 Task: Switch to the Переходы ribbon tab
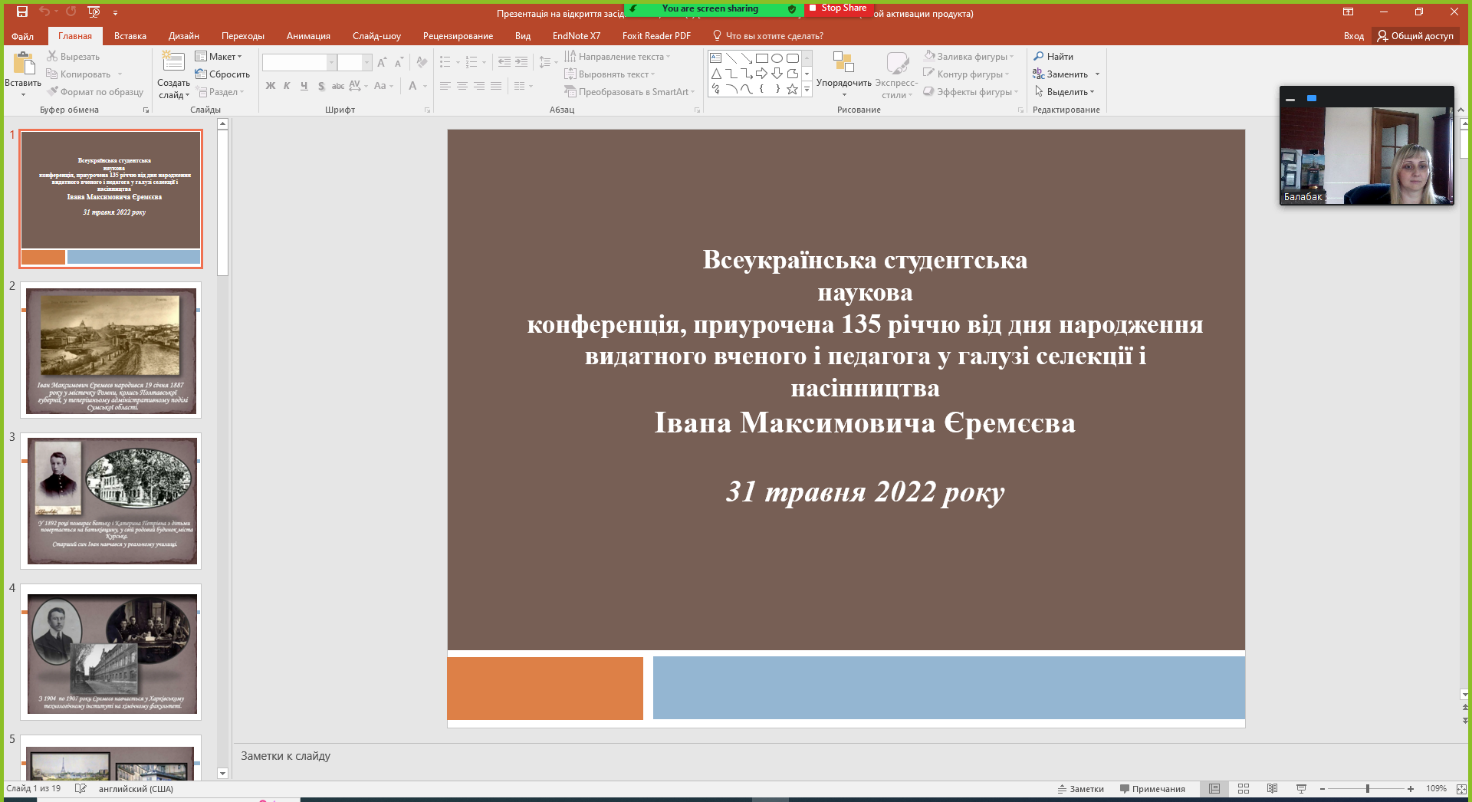(x=243, y=36)
